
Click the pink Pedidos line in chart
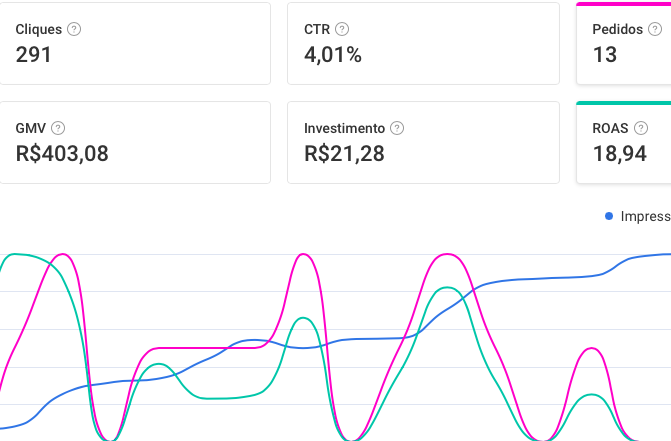pos(200,348)
